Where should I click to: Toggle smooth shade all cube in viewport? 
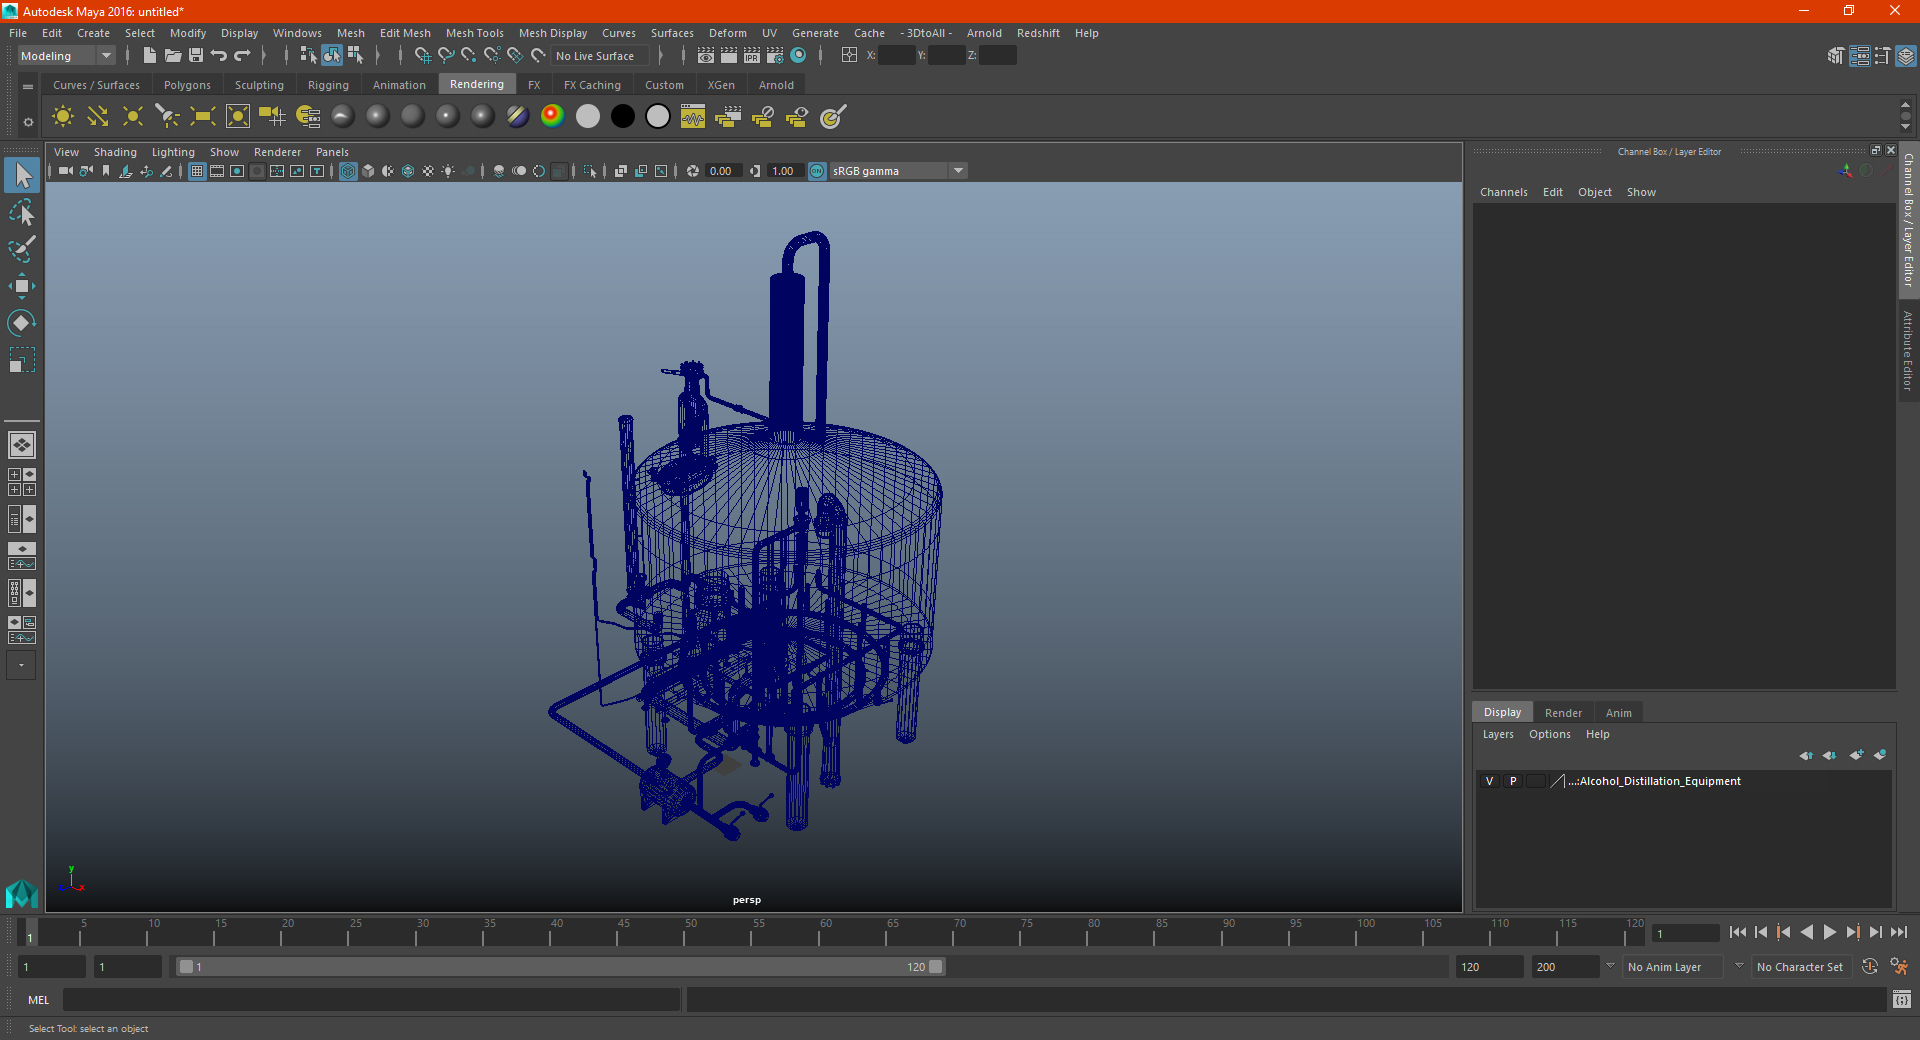pyautogui.click(x=368, y=171)
